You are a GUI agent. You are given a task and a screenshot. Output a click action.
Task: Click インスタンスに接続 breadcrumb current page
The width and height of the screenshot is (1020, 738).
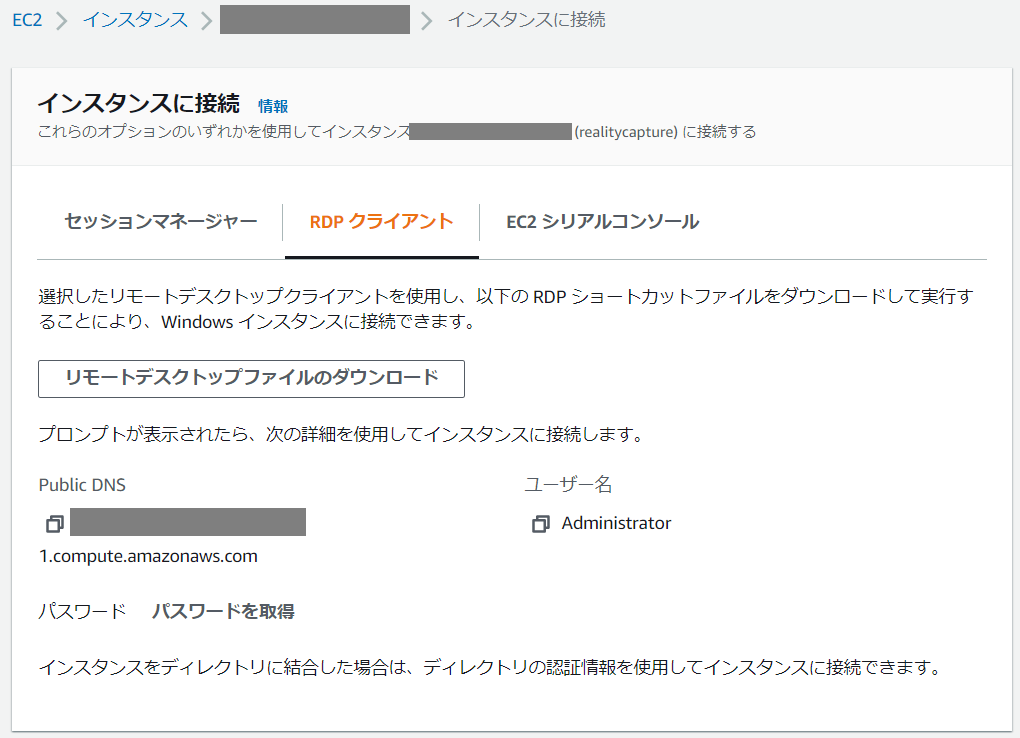[x=526, y=20]
